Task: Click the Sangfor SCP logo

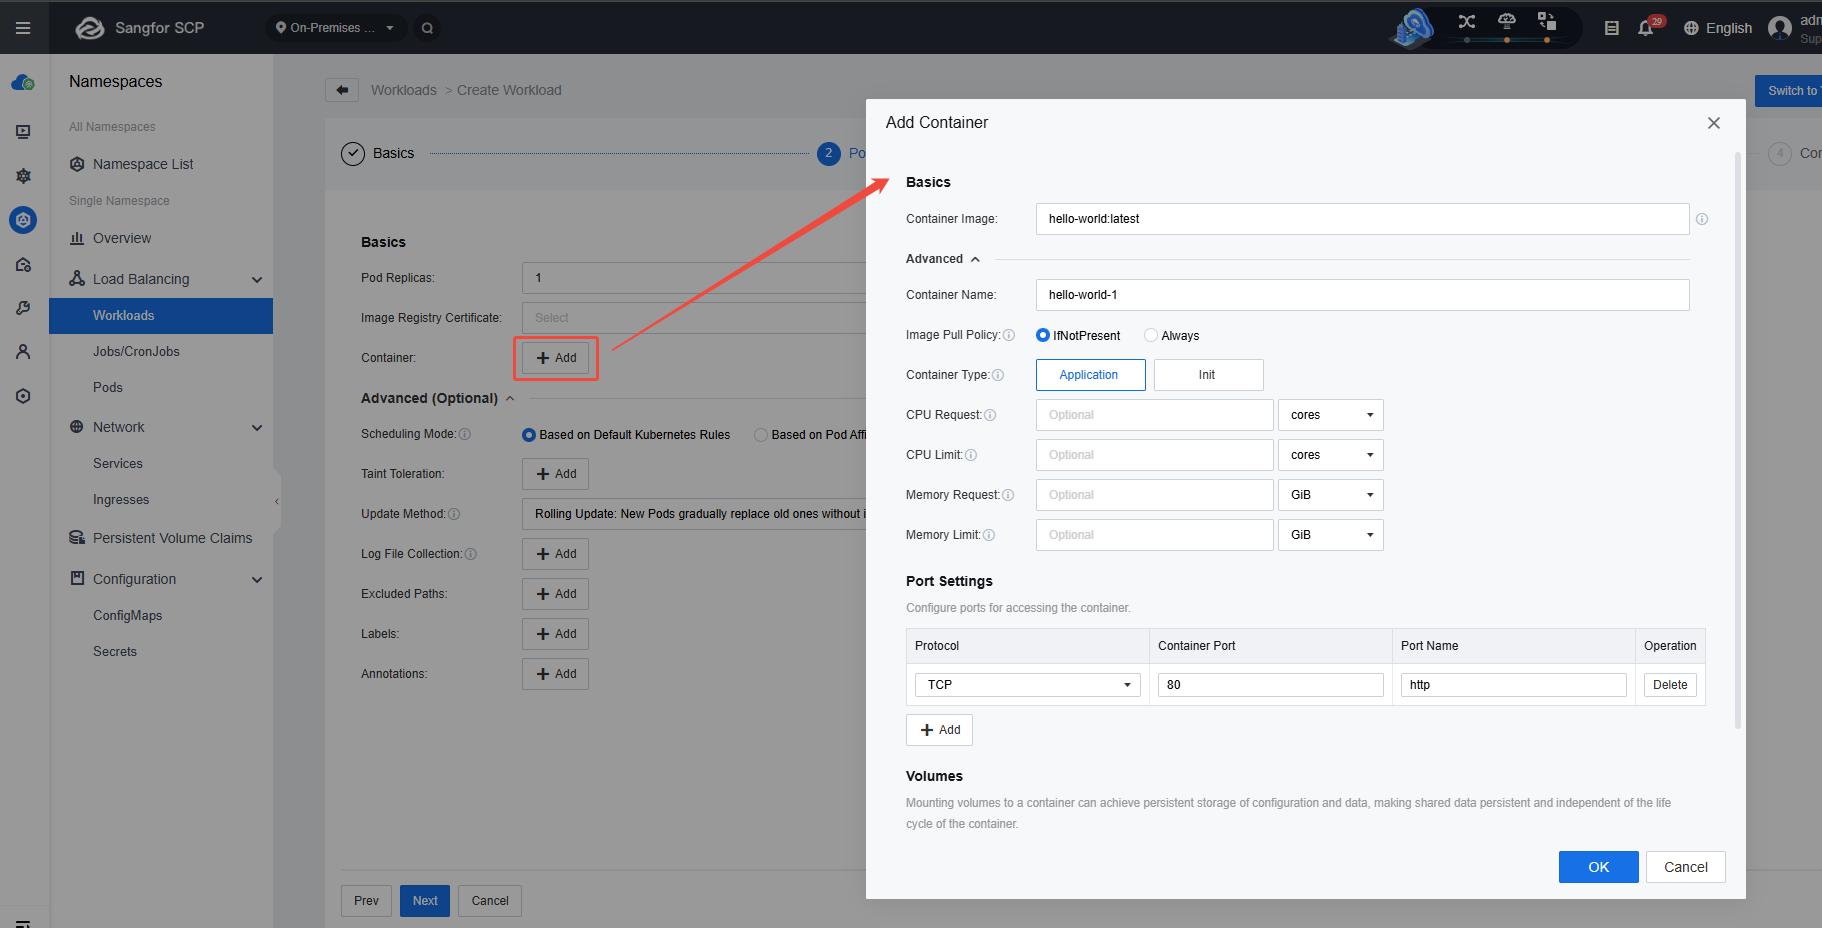Action: [x=90, y=28]
